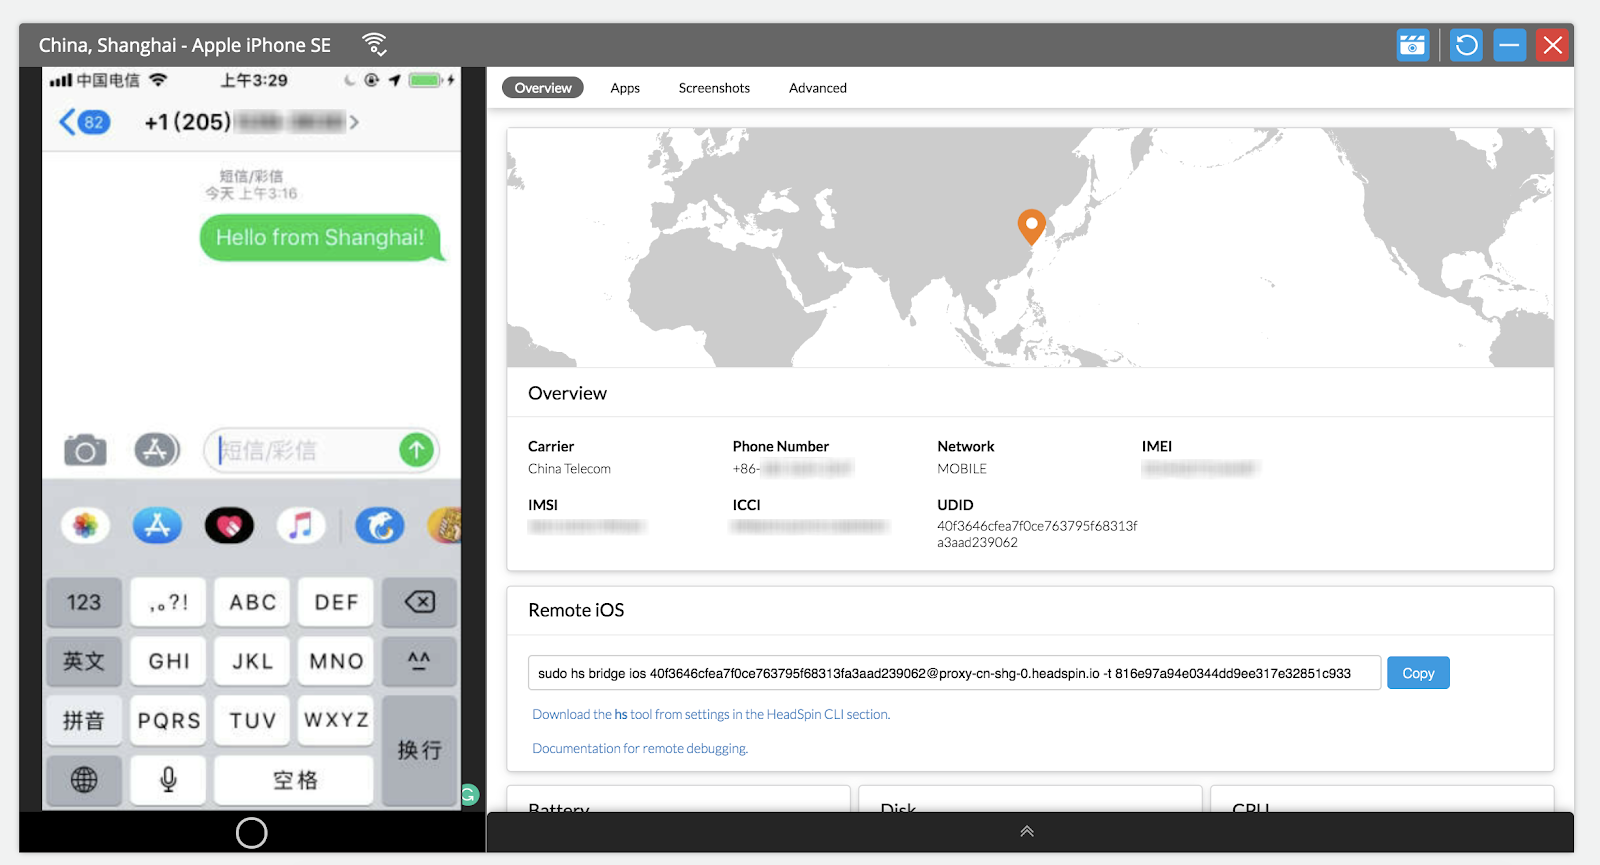Tap the battery icon in phone status bar

(426, 80)
